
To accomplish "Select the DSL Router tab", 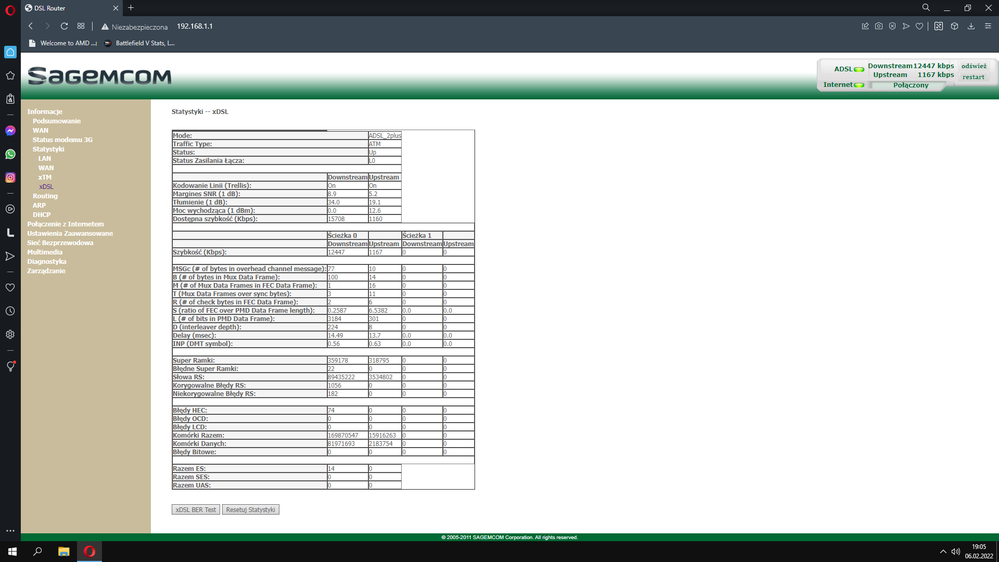I will pyautogui.click(x=71, y=8).
